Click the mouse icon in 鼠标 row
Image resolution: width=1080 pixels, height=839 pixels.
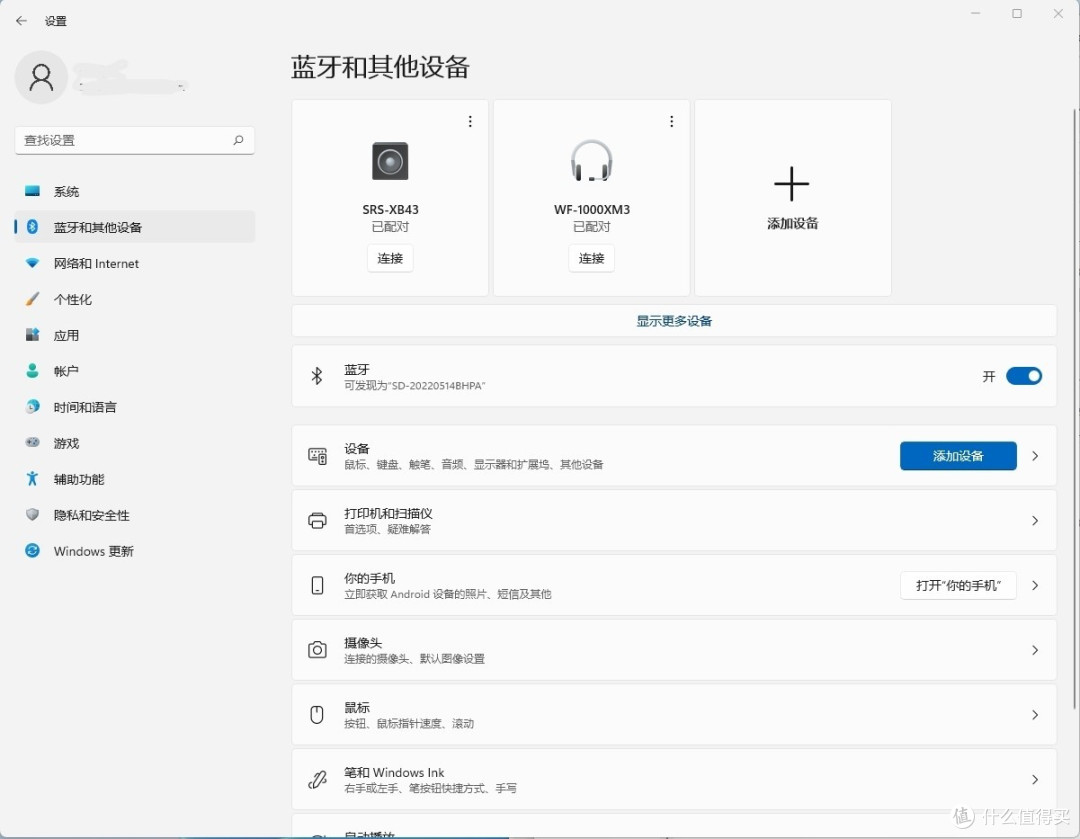(317, 714)
